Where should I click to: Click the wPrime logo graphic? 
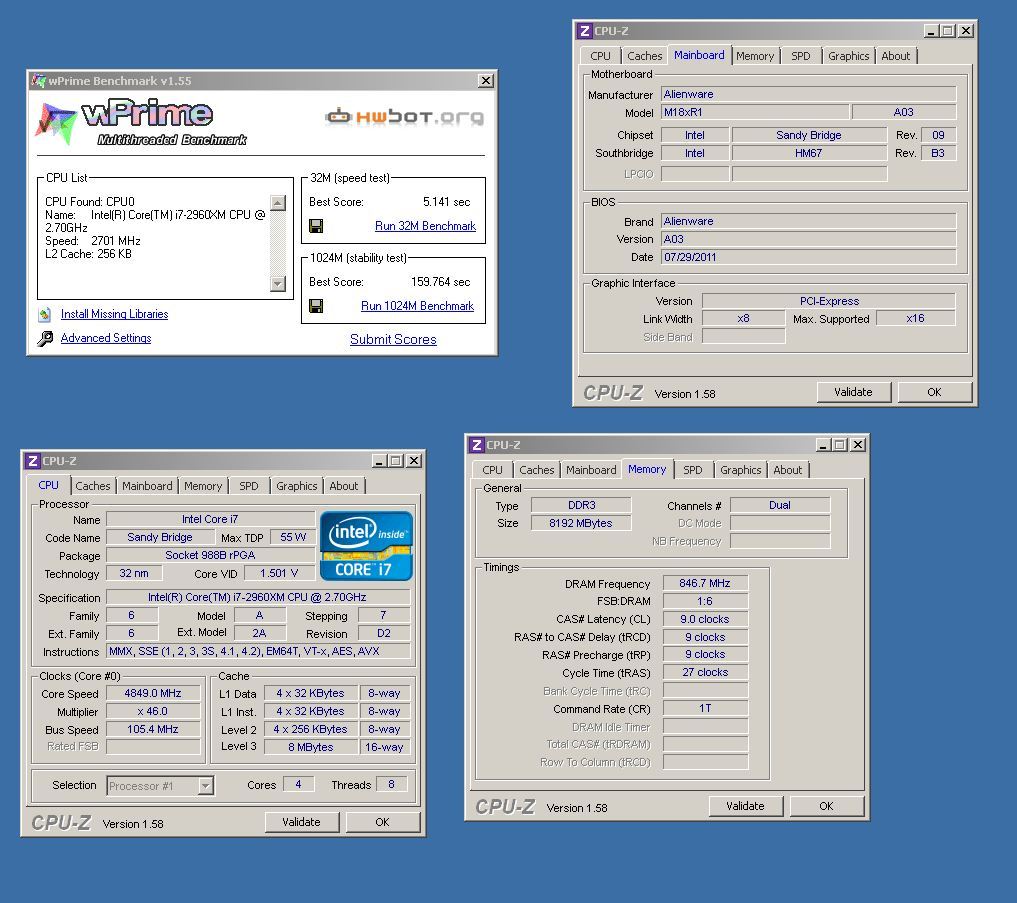click(142, 122)
